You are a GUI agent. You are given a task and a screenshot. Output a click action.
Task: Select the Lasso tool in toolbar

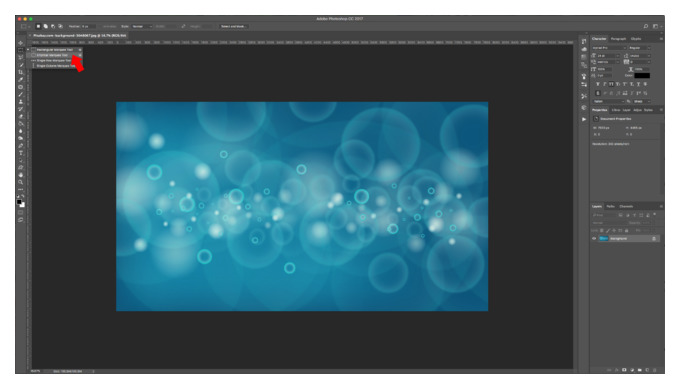[x=21, y=57]
